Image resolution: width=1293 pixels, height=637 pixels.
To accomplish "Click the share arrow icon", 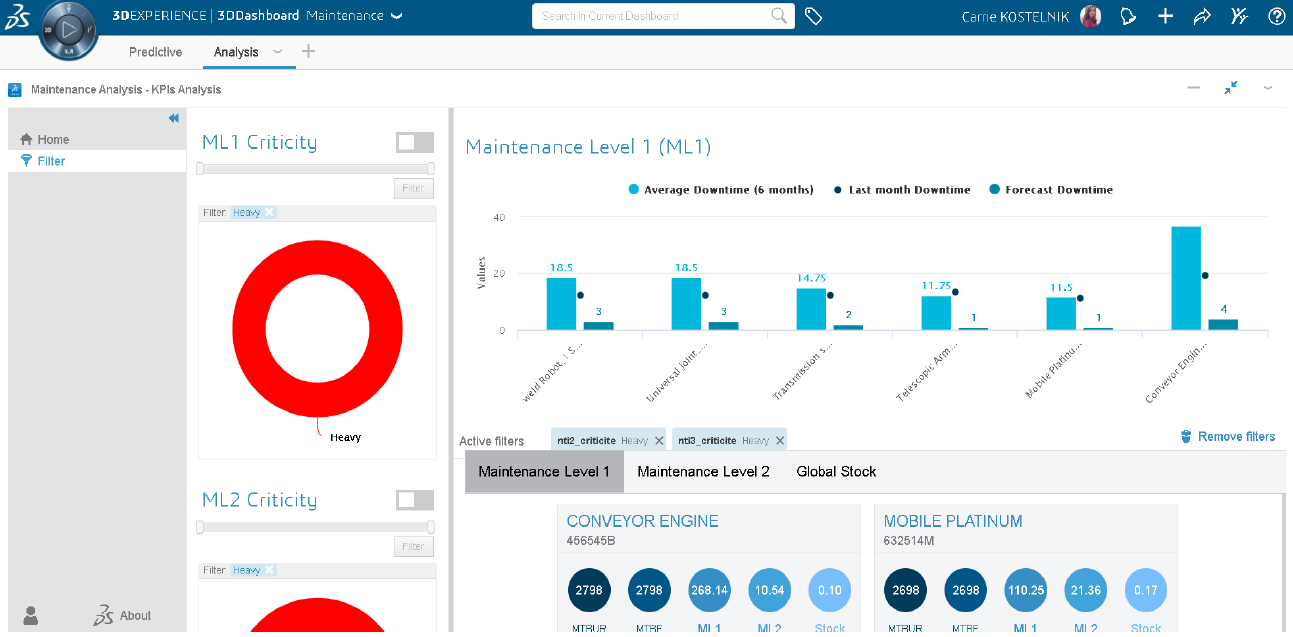I will point(1202,16).
